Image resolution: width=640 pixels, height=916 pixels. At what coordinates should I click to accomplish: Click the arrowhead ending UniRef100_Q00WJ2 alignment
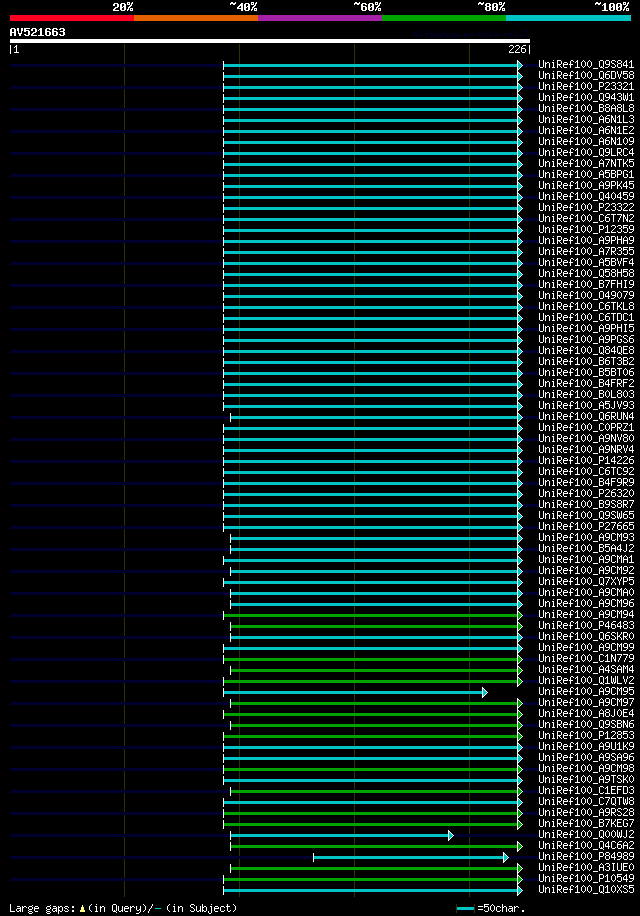coord(451,835)
